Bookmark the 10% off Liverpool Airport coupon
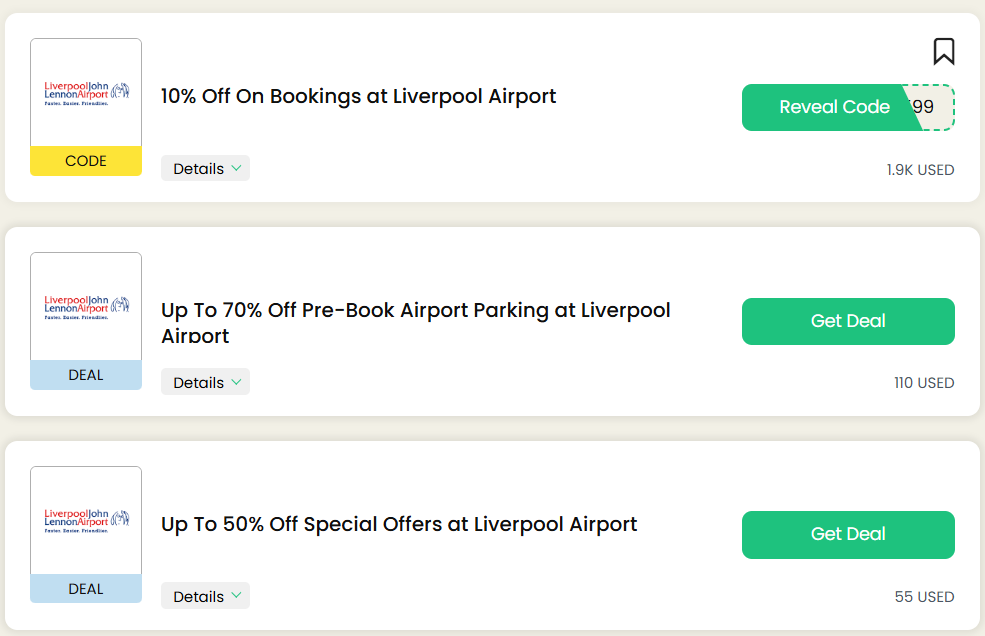The width and height of the screenshot is (985, 636). tap(944, 51)
